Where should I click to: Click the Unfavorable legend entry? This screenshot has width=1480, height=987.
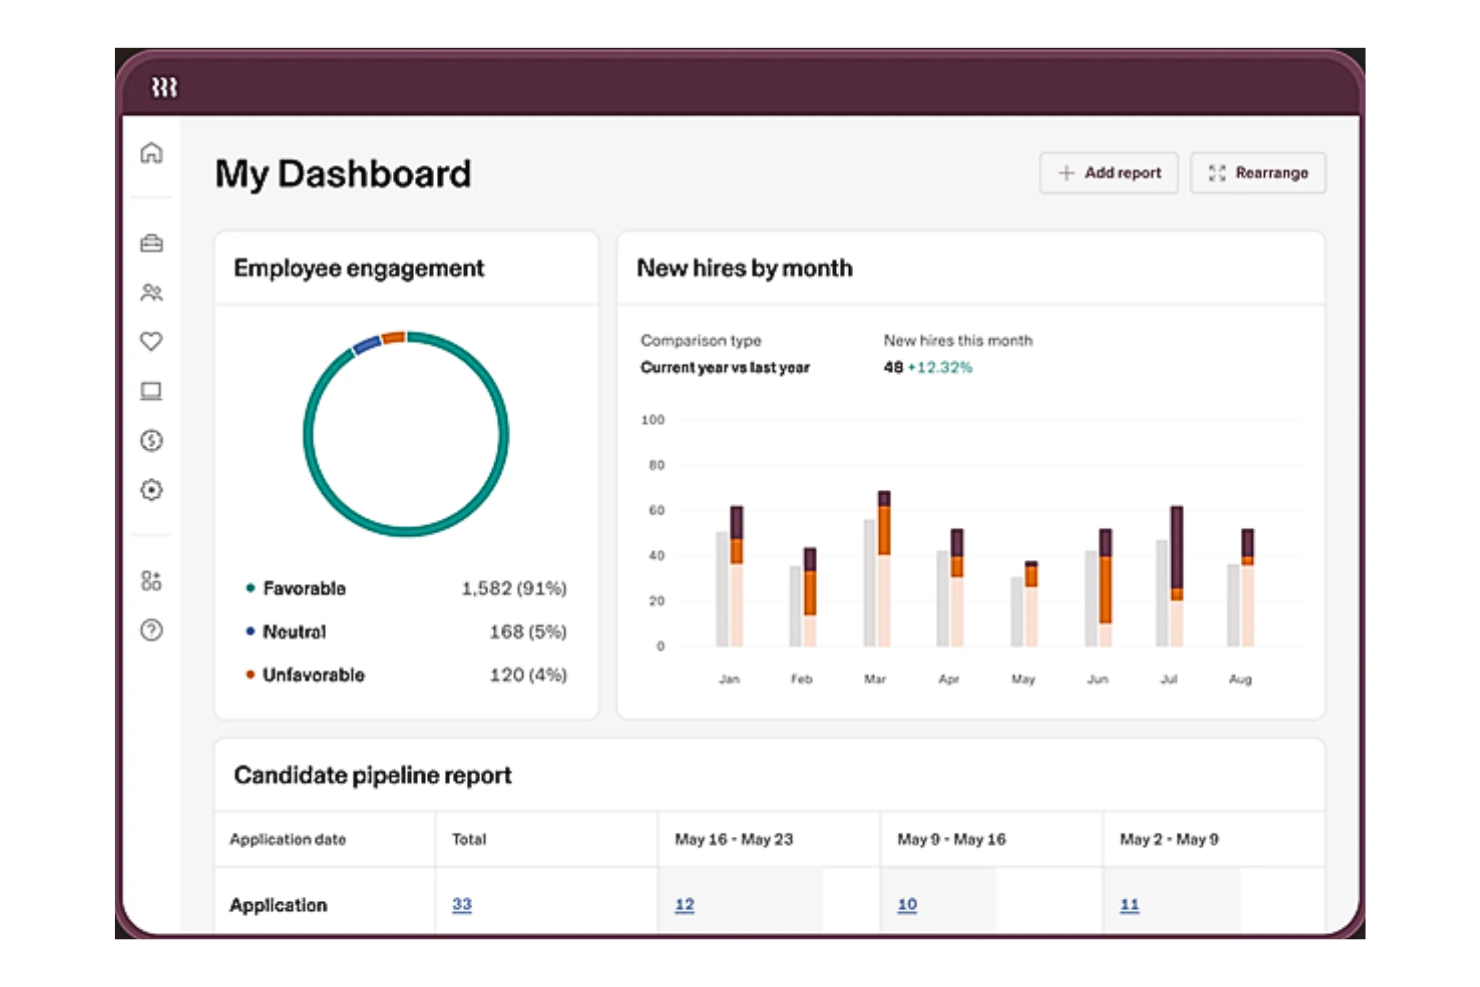click(x=305, y=675)
